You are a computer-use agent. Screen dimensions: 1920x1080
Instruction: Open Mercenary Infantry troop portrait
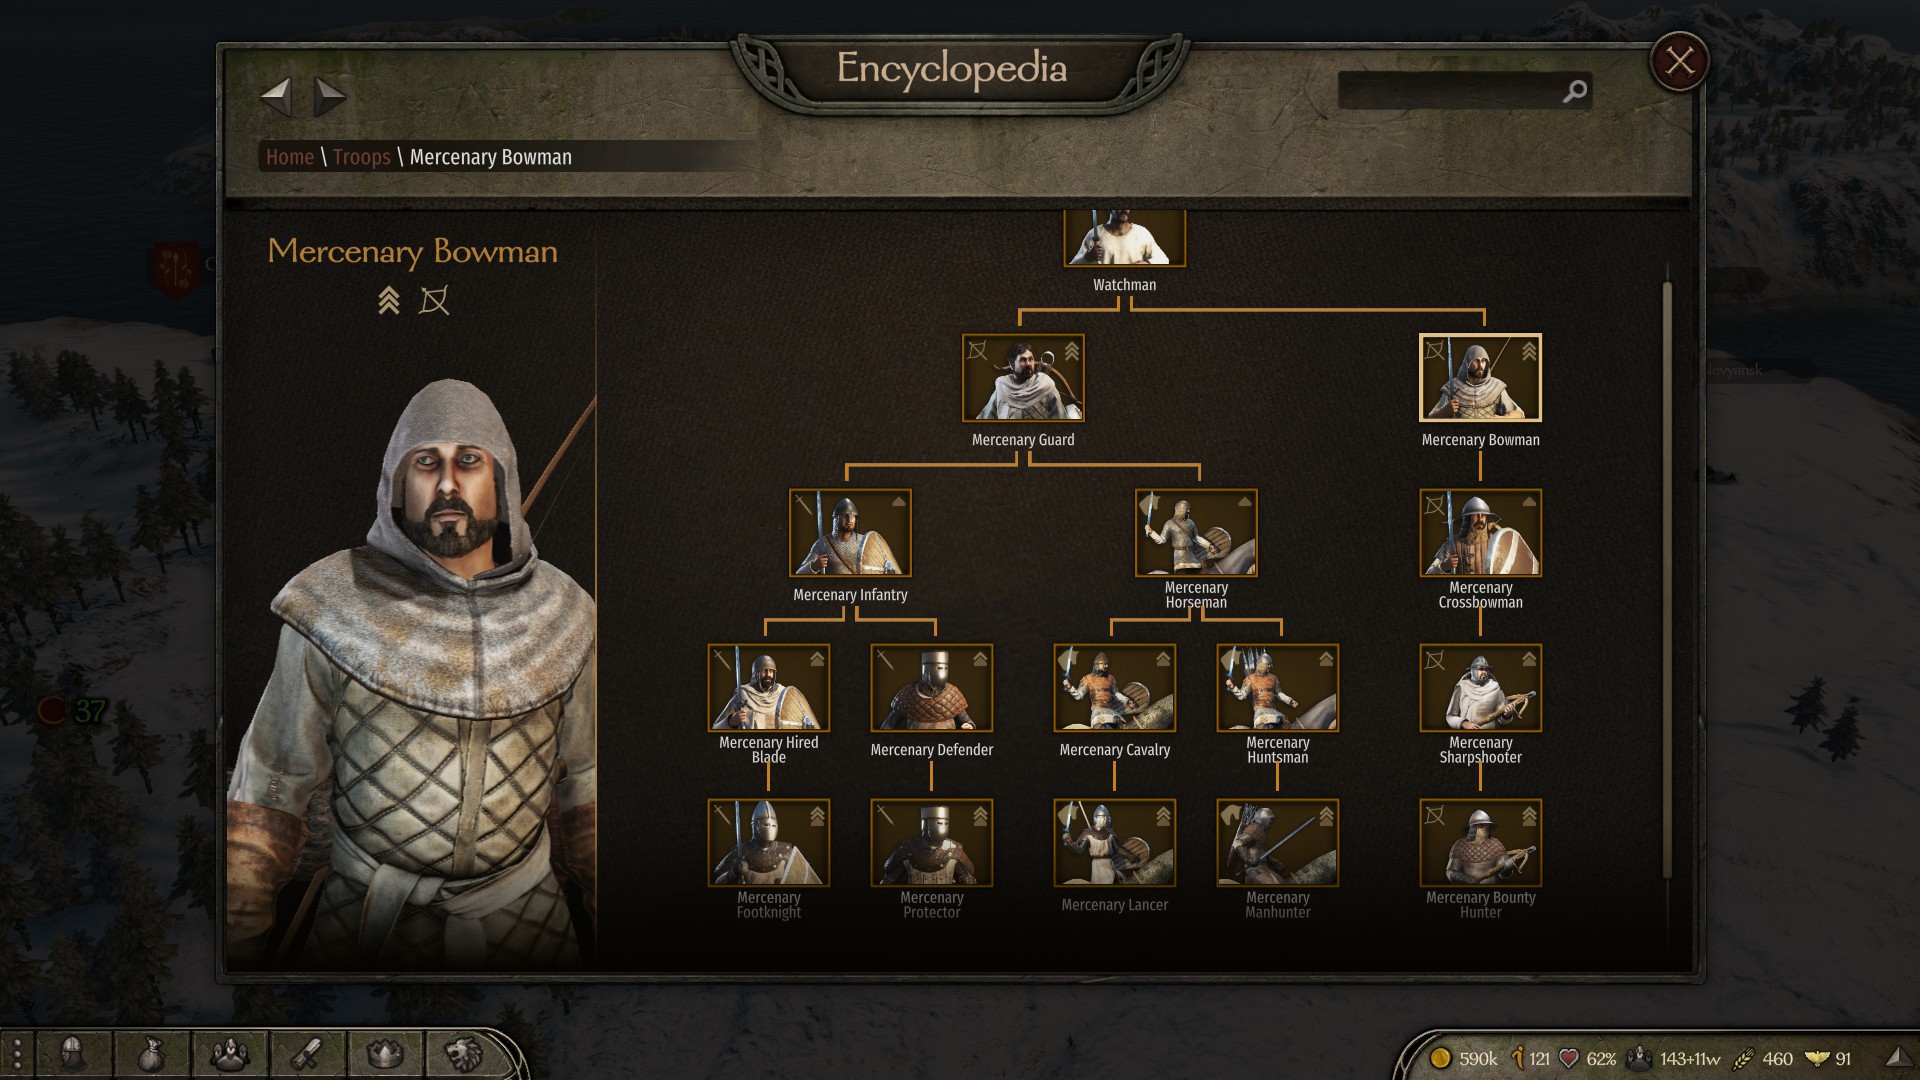[850, 533]
